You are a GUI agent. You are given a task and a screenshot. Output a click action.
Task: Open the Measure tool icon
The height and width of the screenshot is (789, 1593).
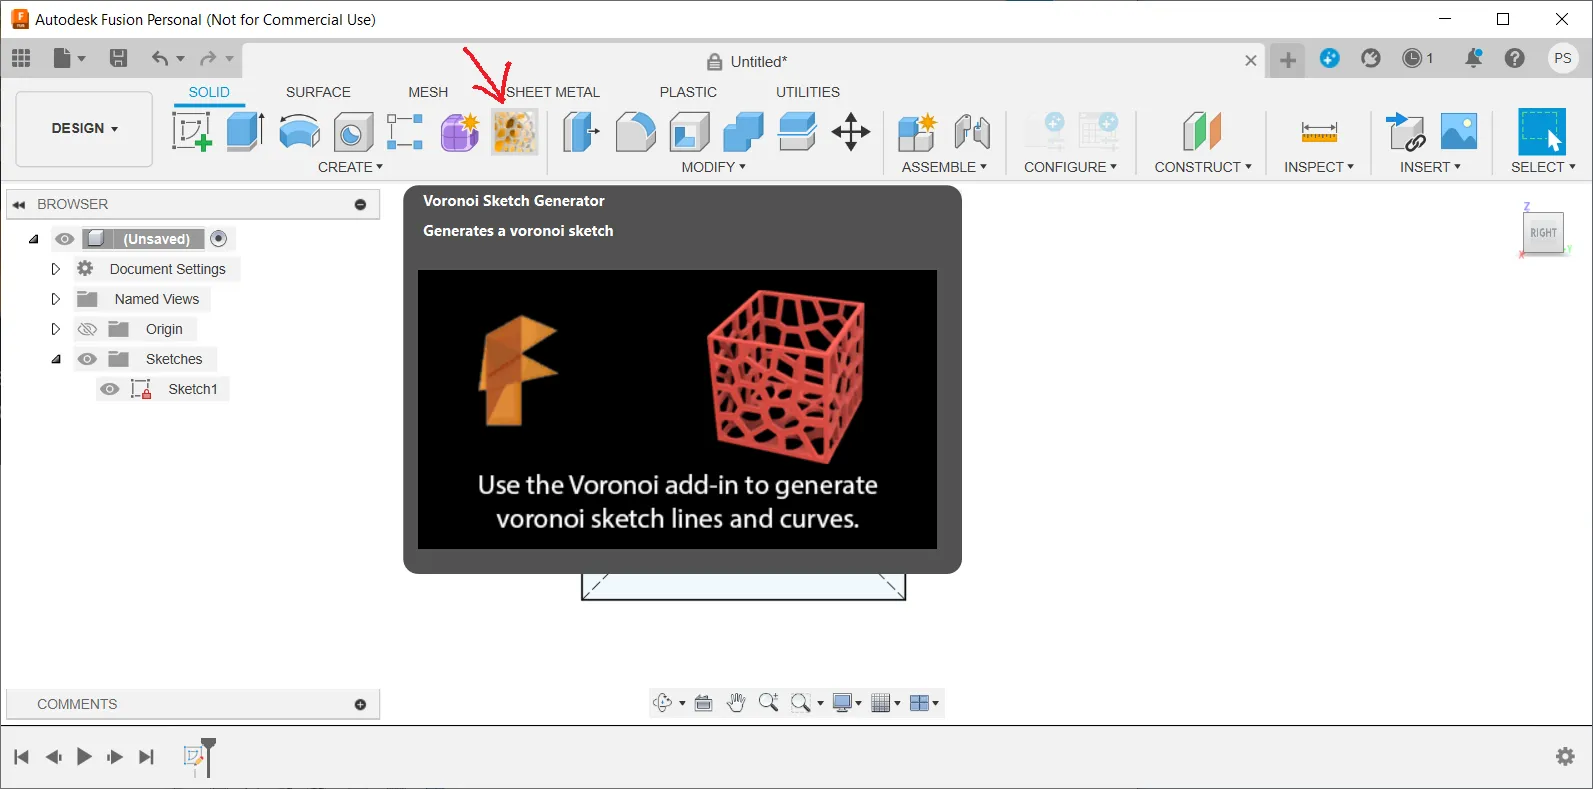(1319, 131)
